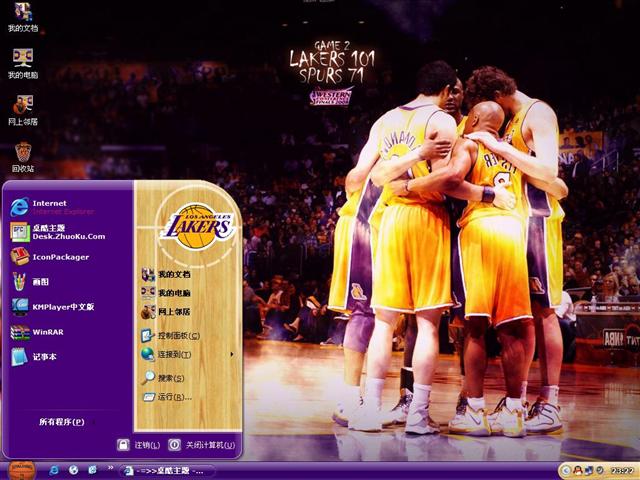This screenshot has height=480, width=640.
Task: Click the second quick launch globe icon
Action: [73, 471]
